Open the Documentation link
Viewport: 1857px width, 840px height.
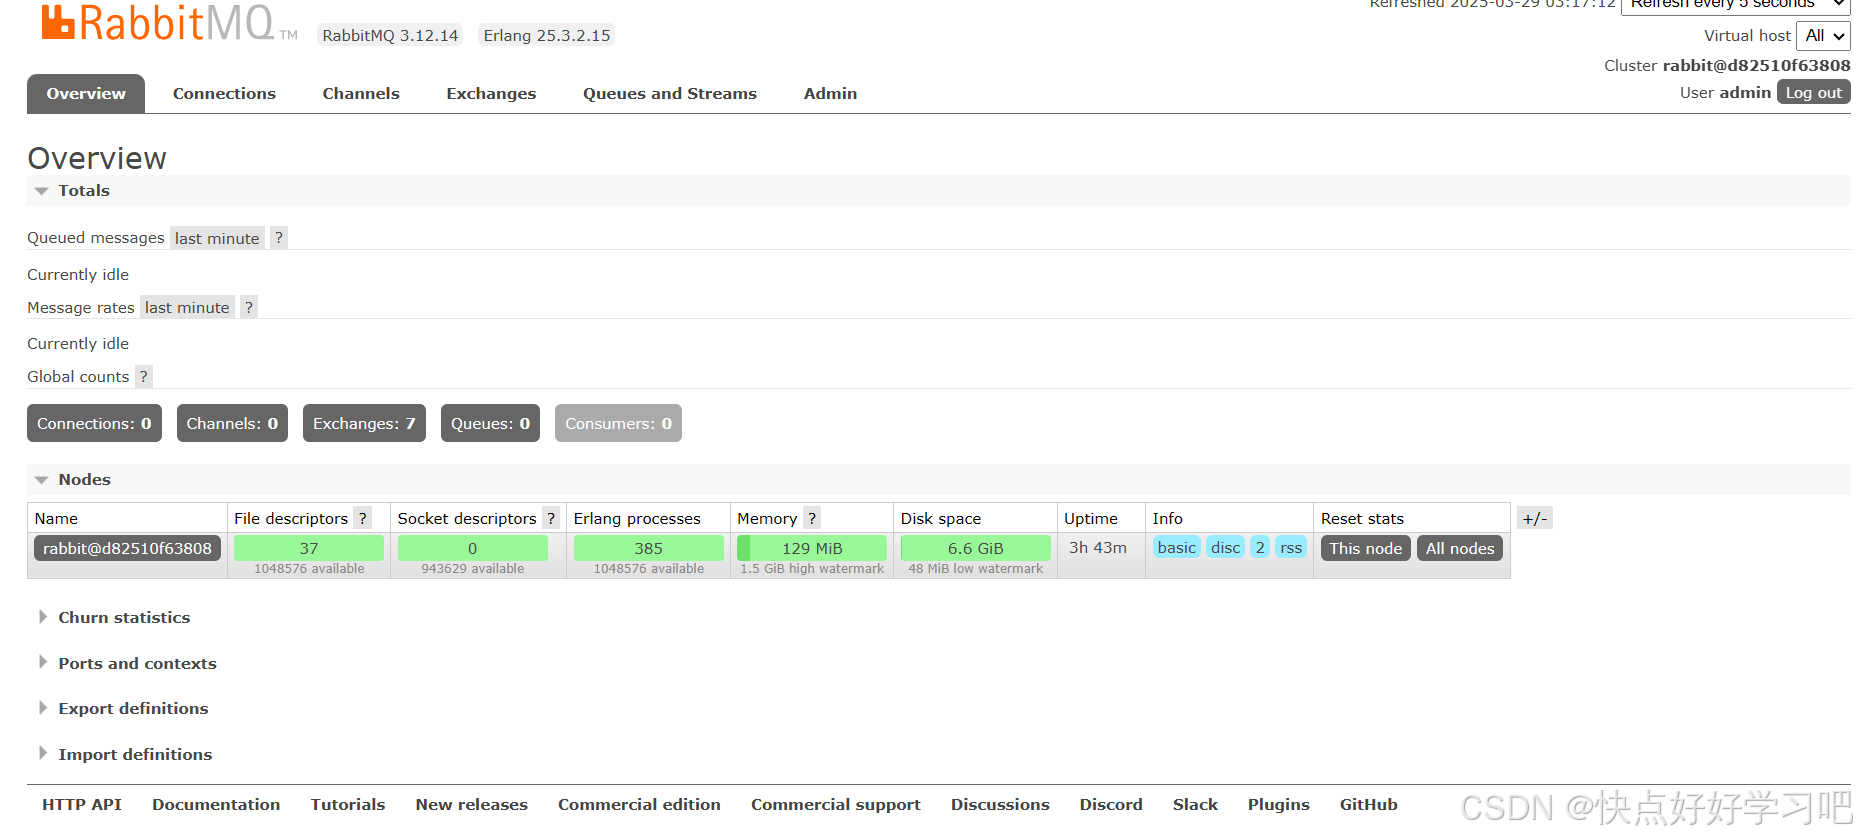[x=216, y=804]
